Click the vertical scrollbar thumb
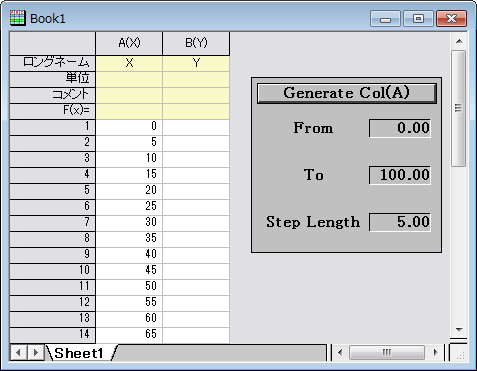The width and height of the screenshot is (477, 371). (459, 108)
